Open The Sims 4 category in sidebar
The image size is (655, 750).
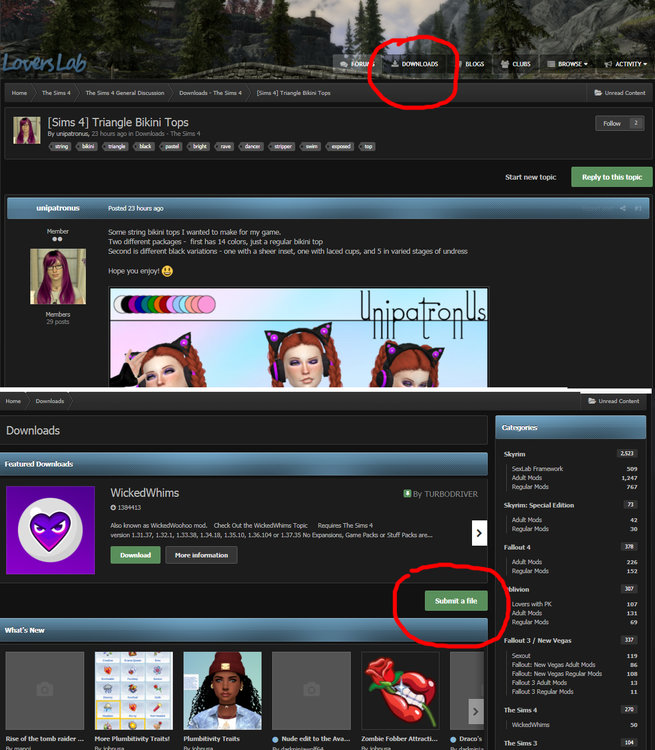(x=520, y=710)
